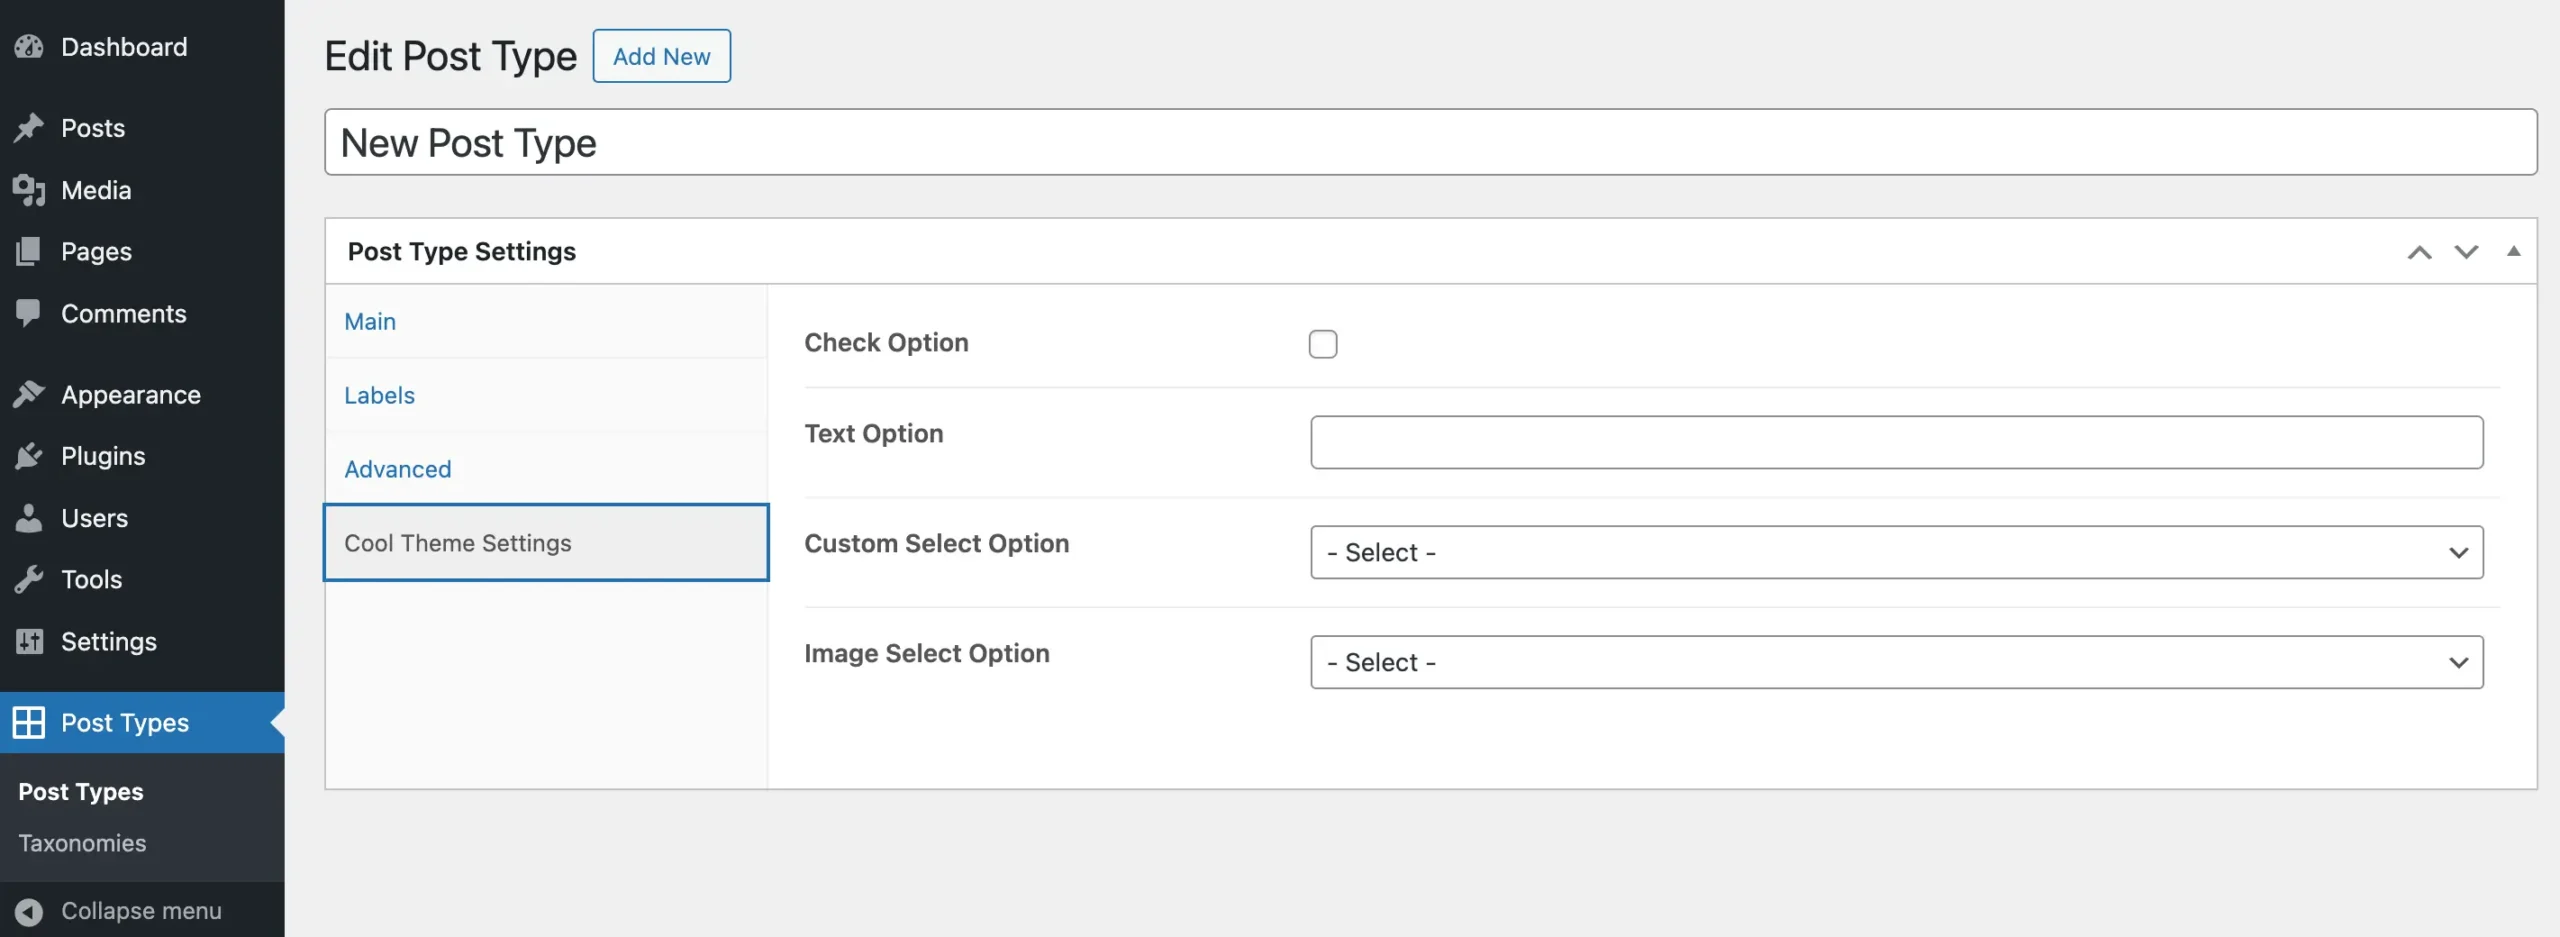
Task: Click the Posts pushpin icon
Action: (29, 128)
